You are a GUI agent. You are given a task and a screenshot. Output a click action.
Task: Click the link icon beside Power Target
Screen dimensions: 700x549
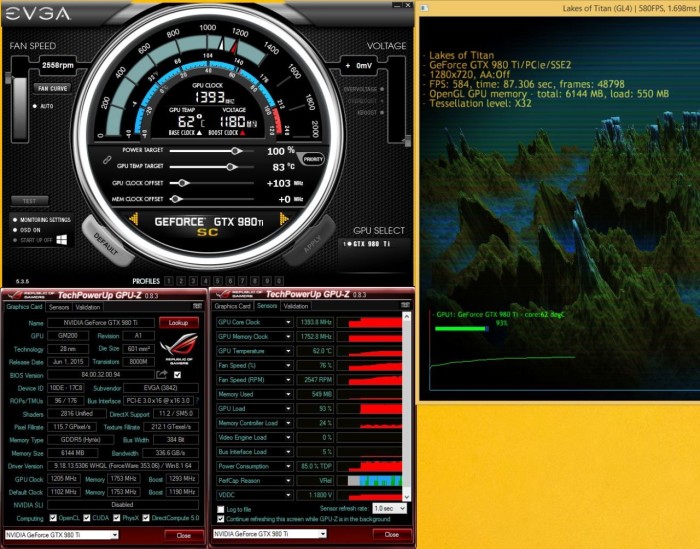(107, 159)
